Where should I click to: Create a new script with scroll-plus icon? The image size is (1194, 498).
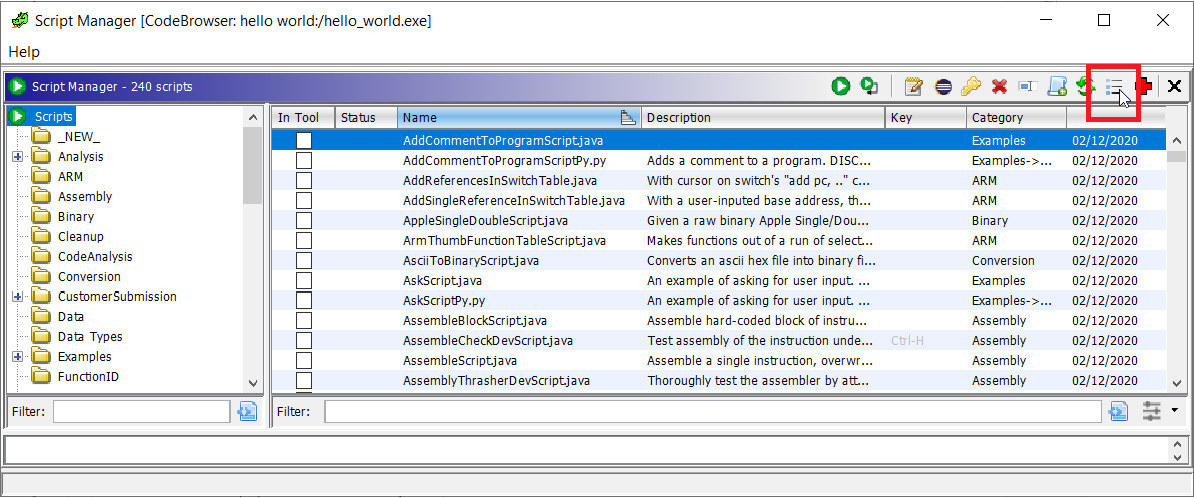pyautogui.click(x=1057, y=86)
